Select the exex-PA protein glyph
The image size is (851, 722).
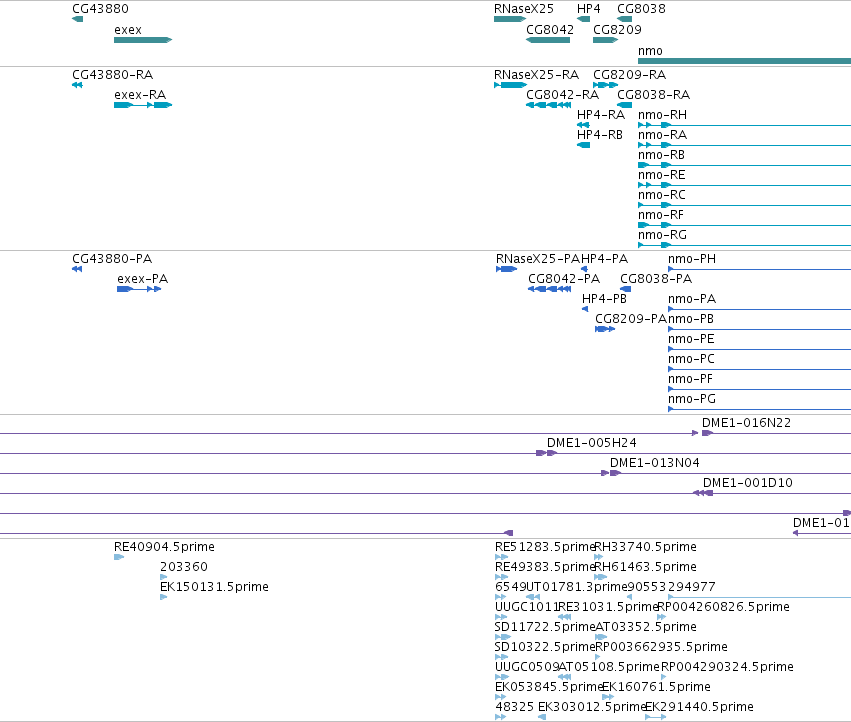coord(139,289)
